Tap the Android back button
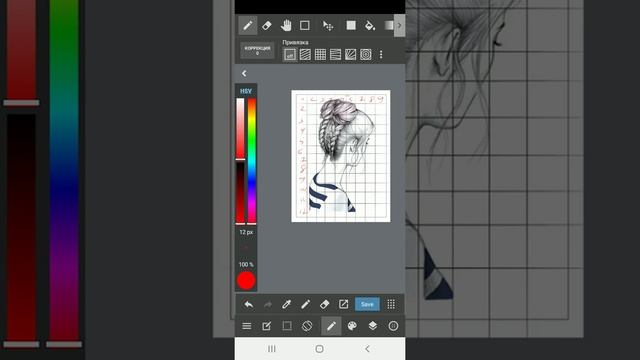This screenshot has height=360, width=640. point(367,349)
